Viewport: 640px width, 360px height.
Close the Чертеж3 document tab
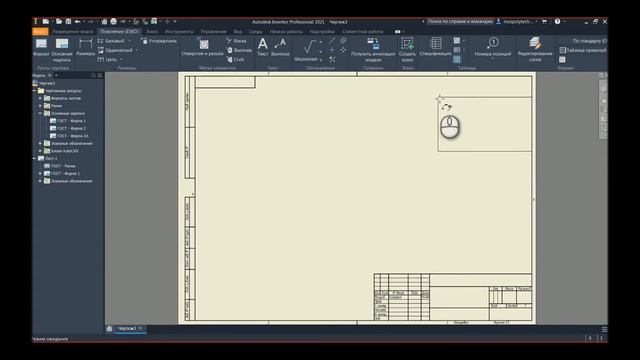point(140,329)
